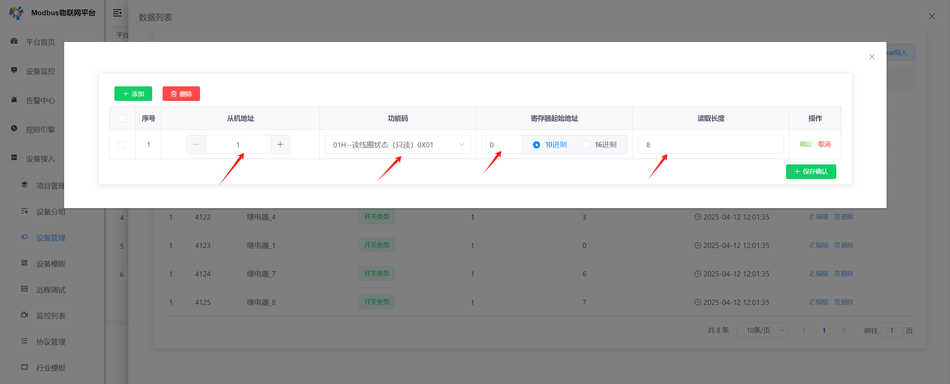The height and width of the screenshot is (384, 950).
Task: Click the 设备模版 icon in the sidebar
Action: pyautogui.click(x=24, y=263)
